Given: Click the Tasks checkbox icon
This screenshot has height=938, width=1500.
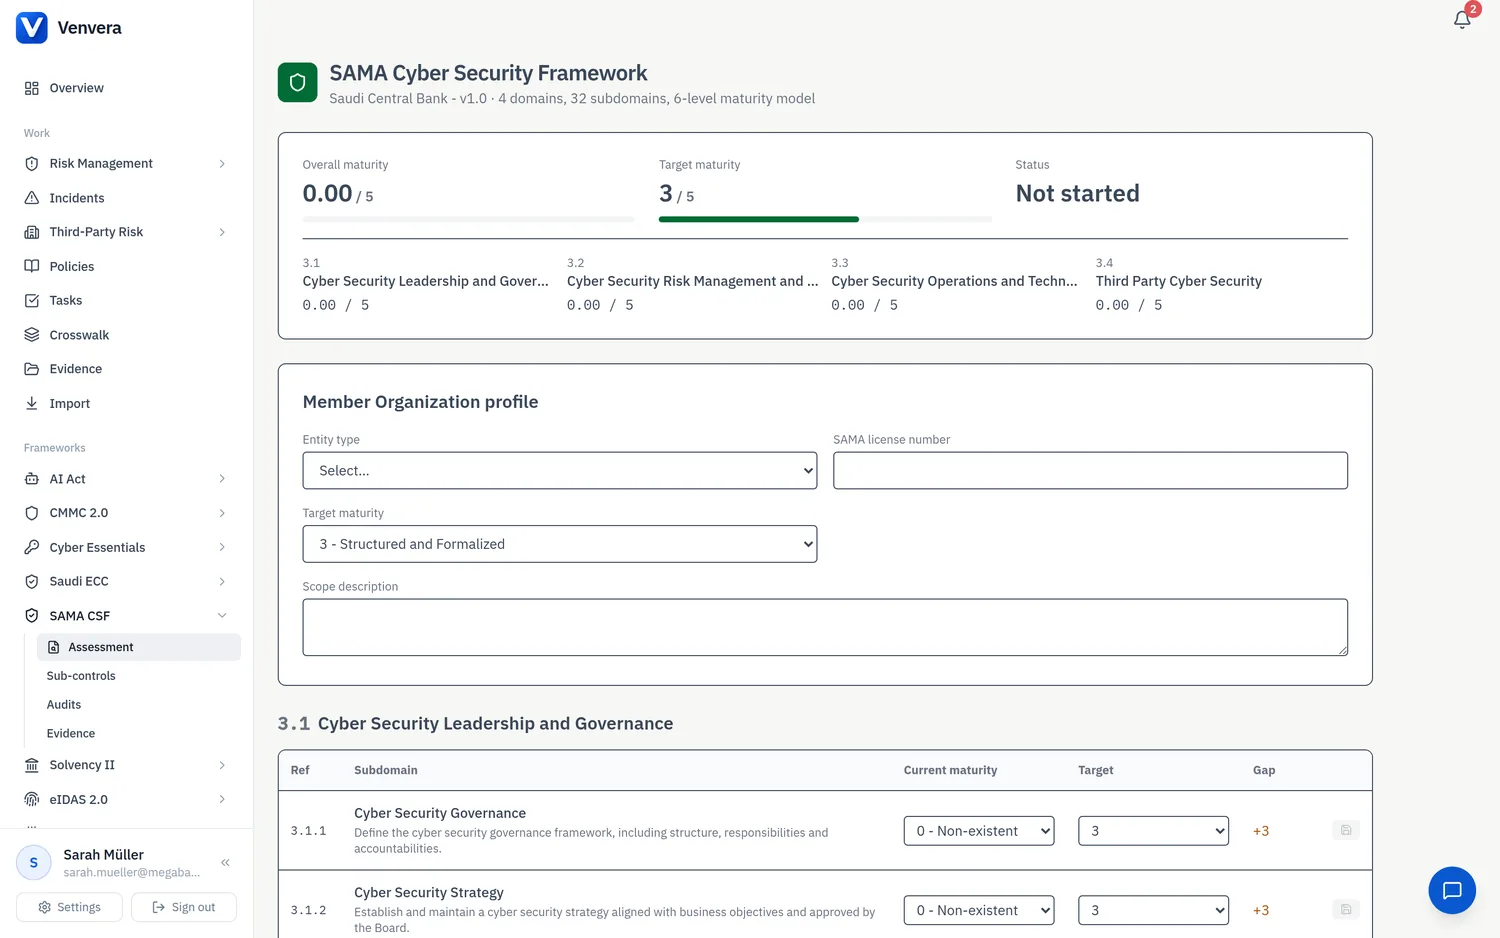Looking at the screenshot, I should click(x=32, y=300).
